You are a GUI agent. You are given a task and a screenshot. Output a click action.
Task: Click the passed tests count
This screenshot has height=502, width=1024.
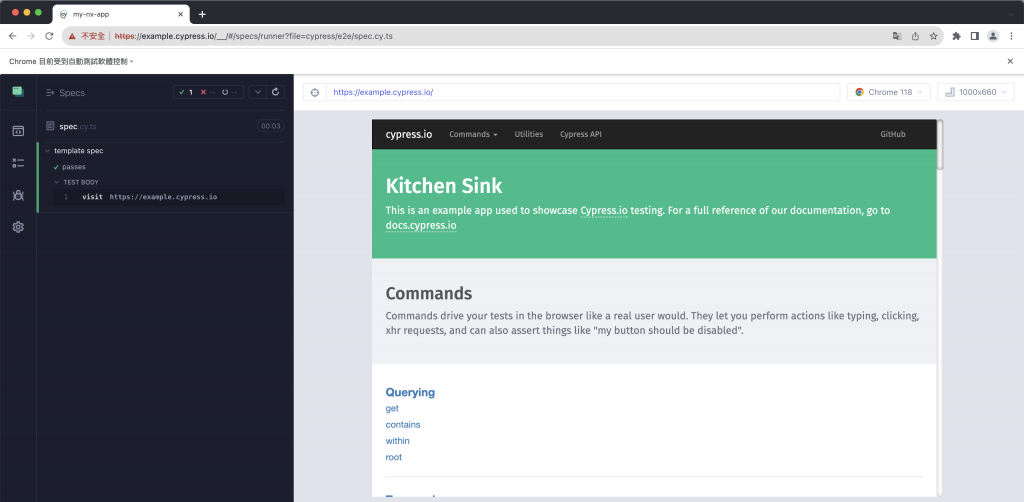(186, 93)
